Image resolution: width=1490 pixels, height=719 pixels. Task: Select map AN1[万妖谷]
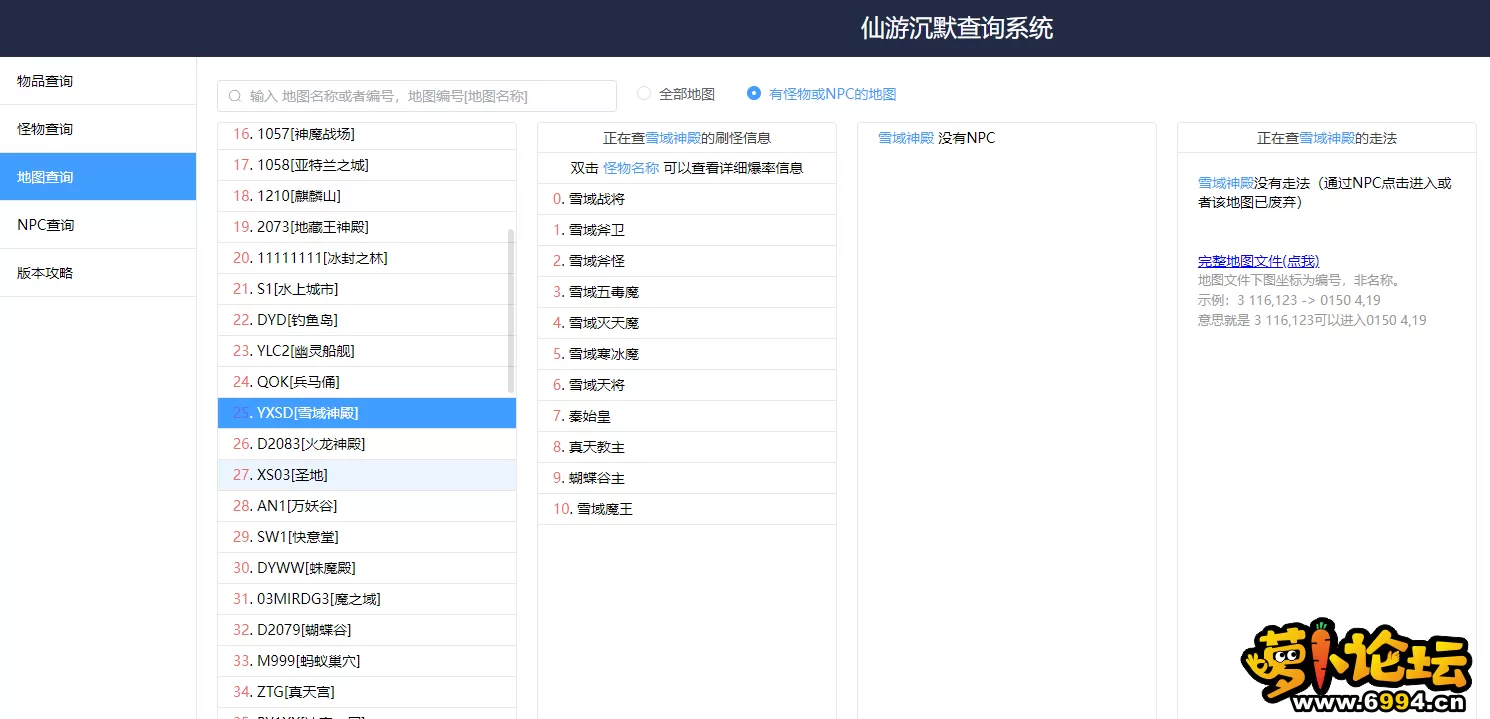[x=367, y=506]
